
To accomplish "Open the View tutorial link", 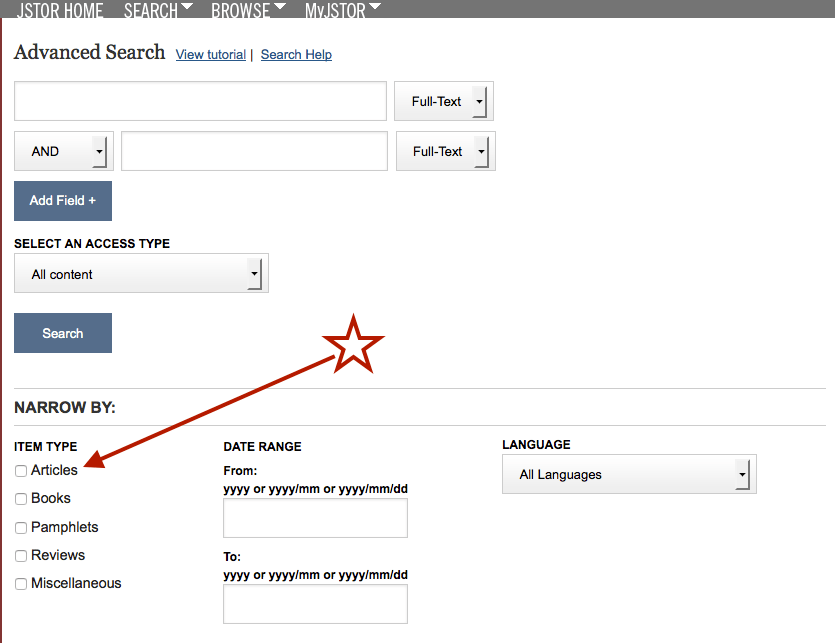I will 210,55.
